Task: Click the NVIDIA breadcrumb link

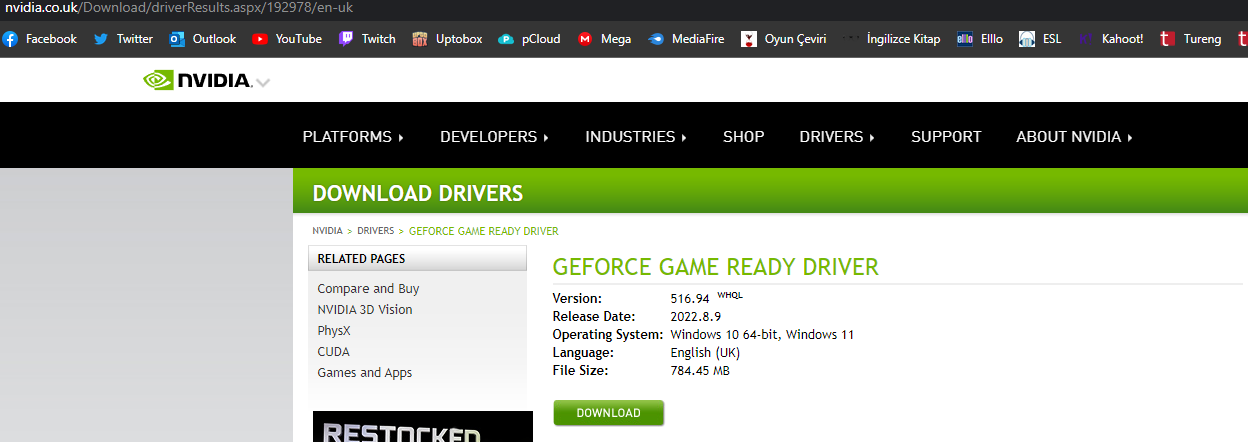Action: click(327, 231)
